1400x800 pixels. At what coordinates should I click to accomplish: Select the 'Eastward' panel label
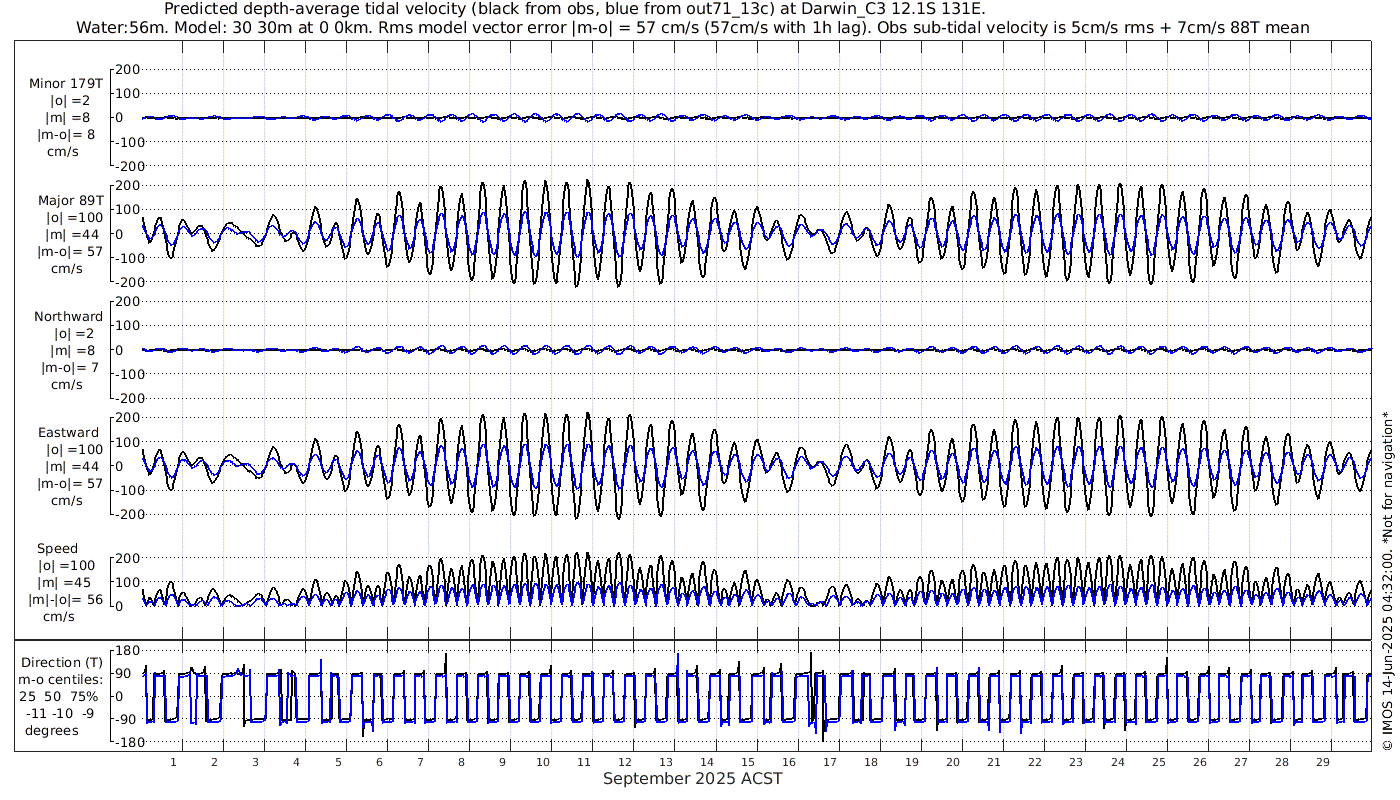68,433
